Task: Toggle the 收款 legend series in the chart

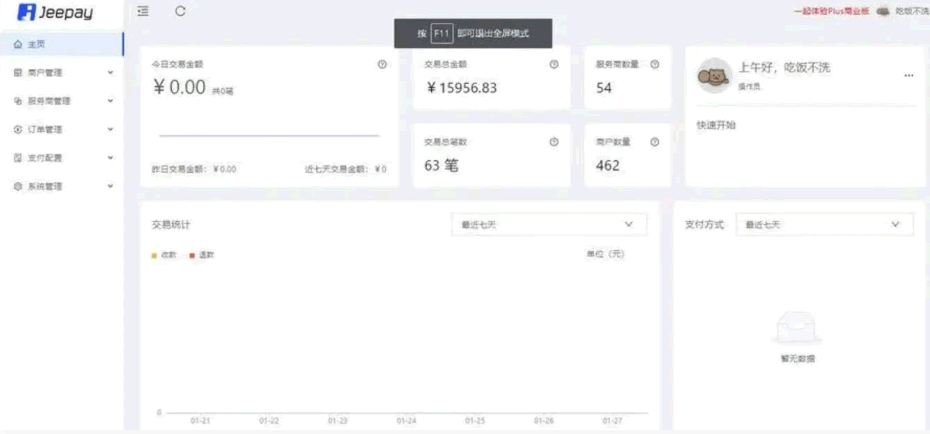Action: (x=164, y=255)
